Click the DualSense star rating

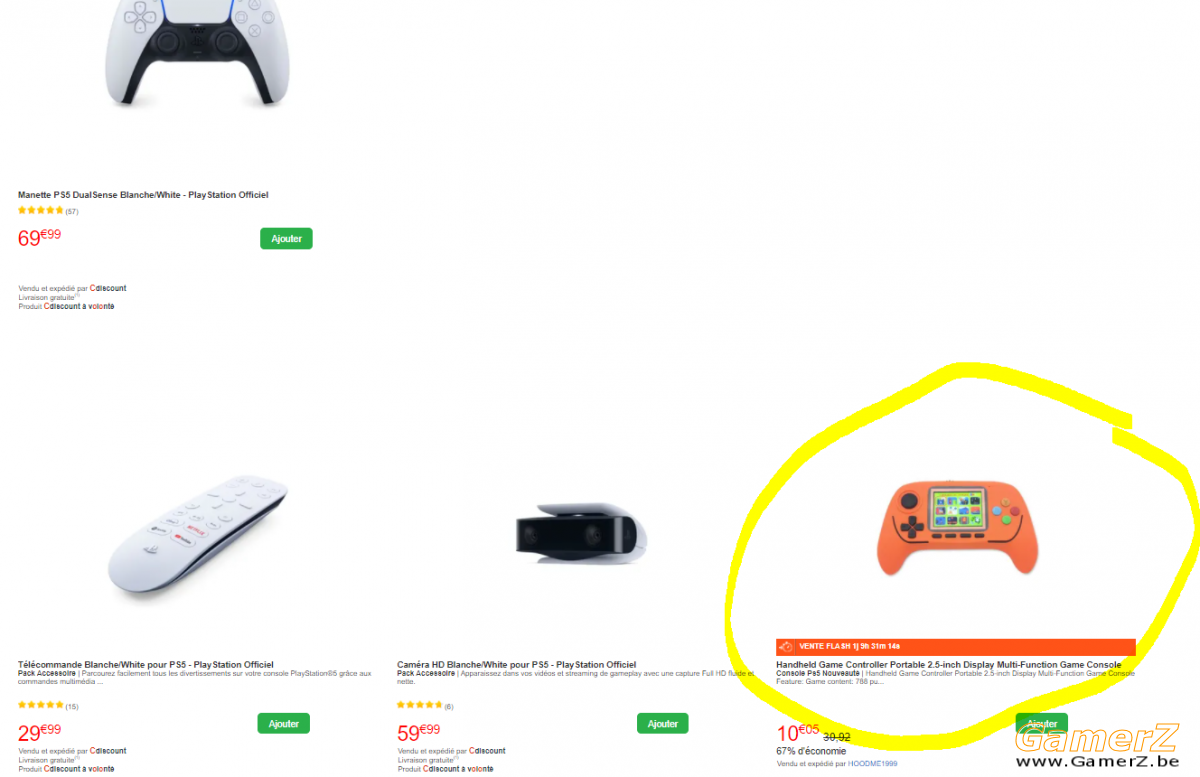point(41,211)
